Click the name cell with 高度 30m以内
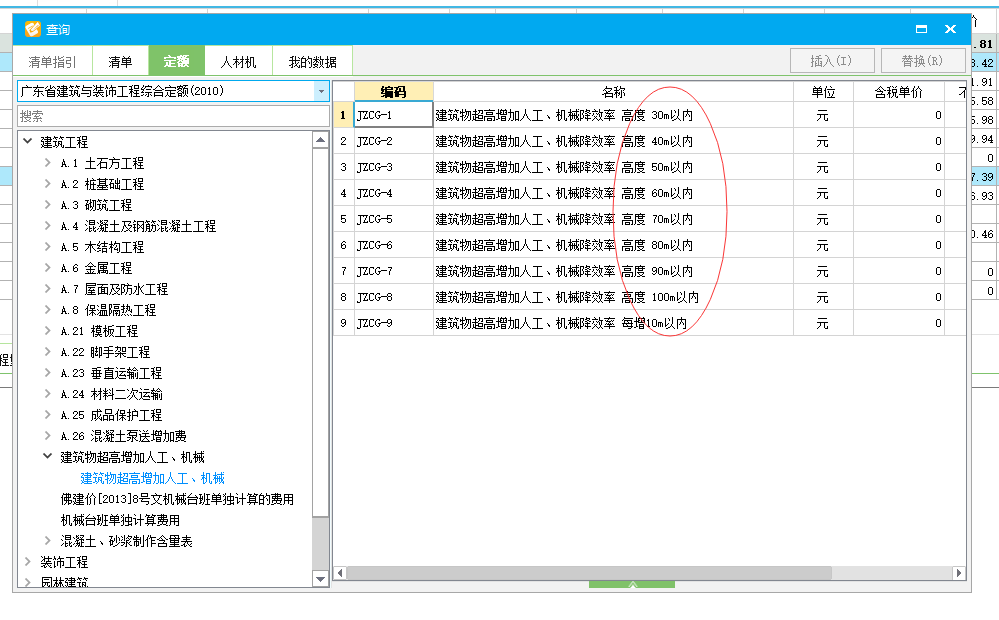This screenshot has height=620, width=999. (x=613, y=115)
